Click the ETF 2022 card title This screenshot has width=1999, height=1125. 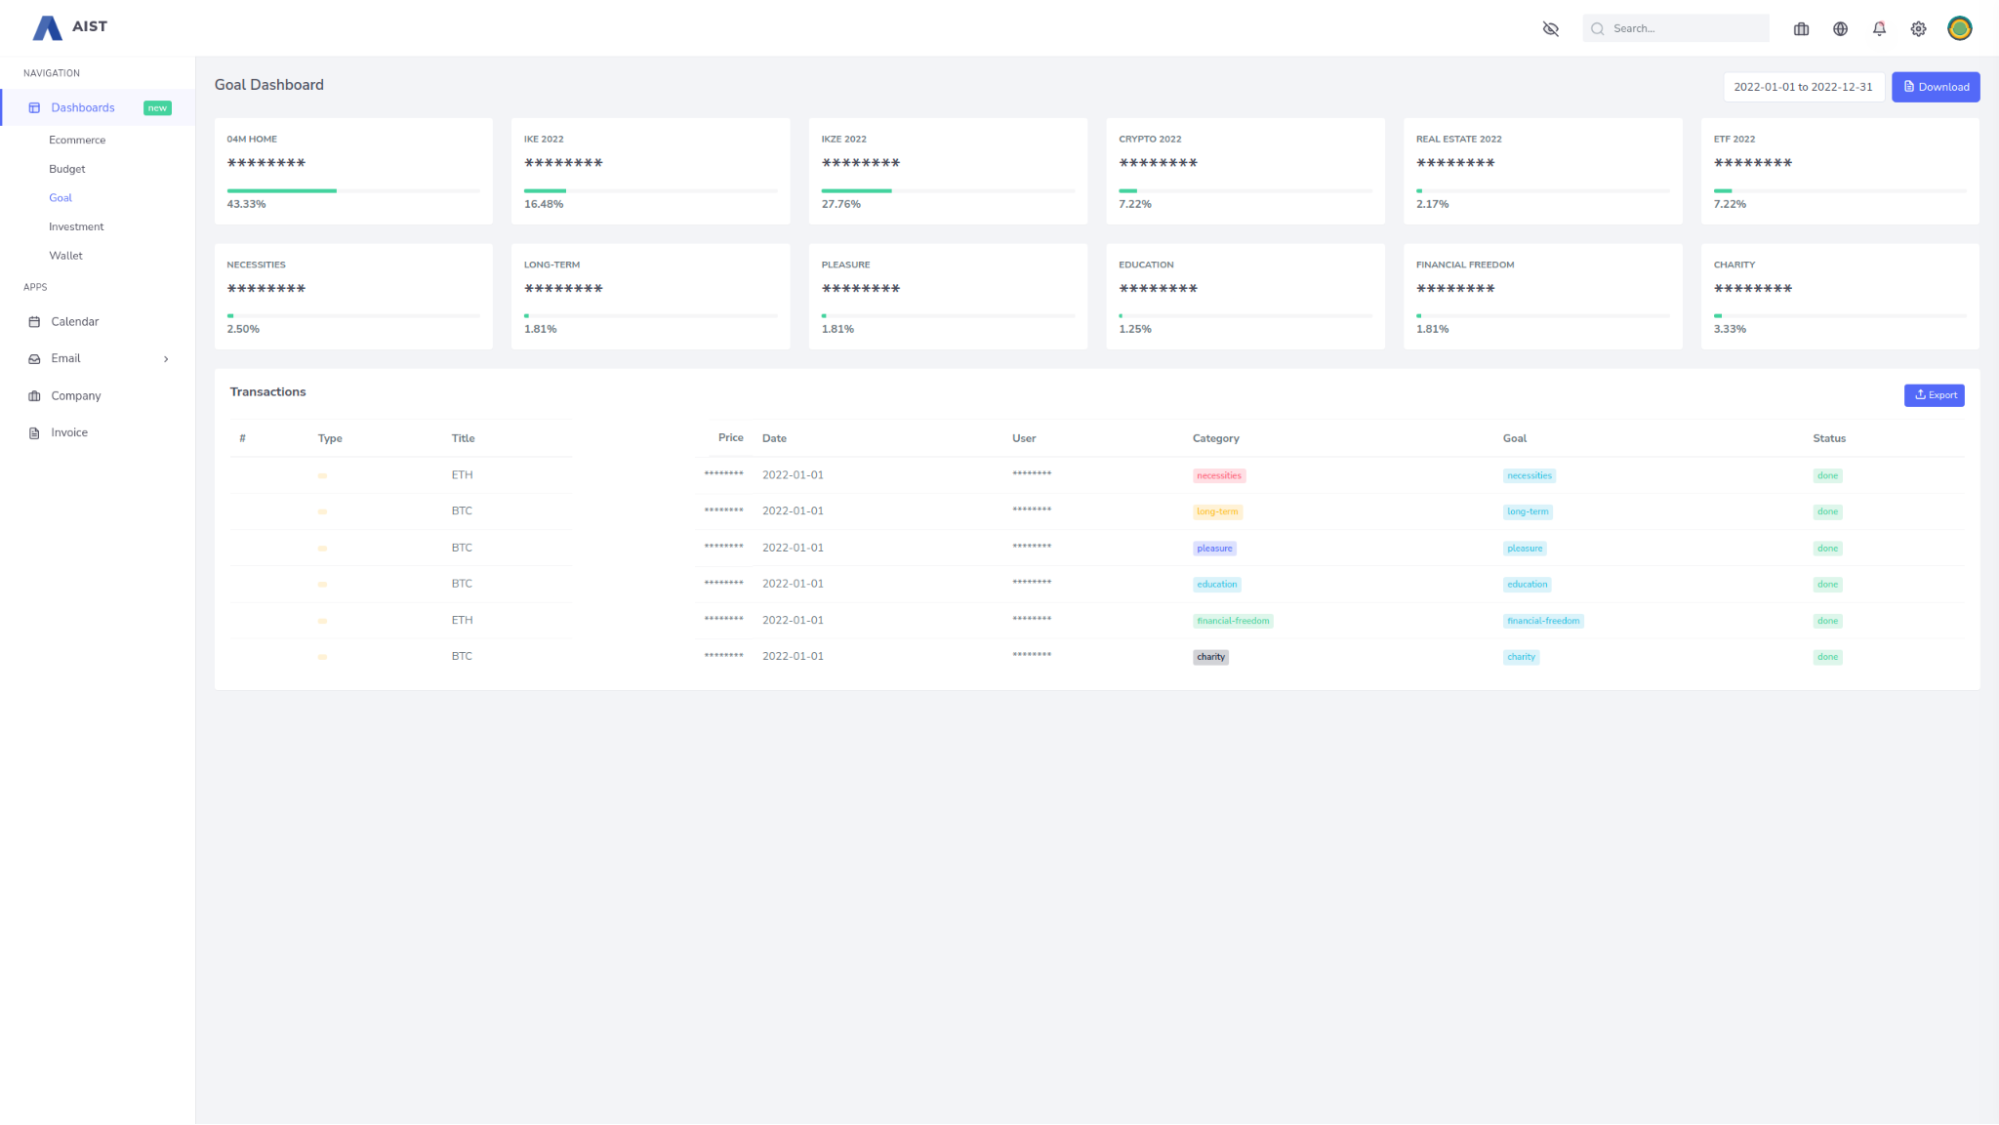1734,139
